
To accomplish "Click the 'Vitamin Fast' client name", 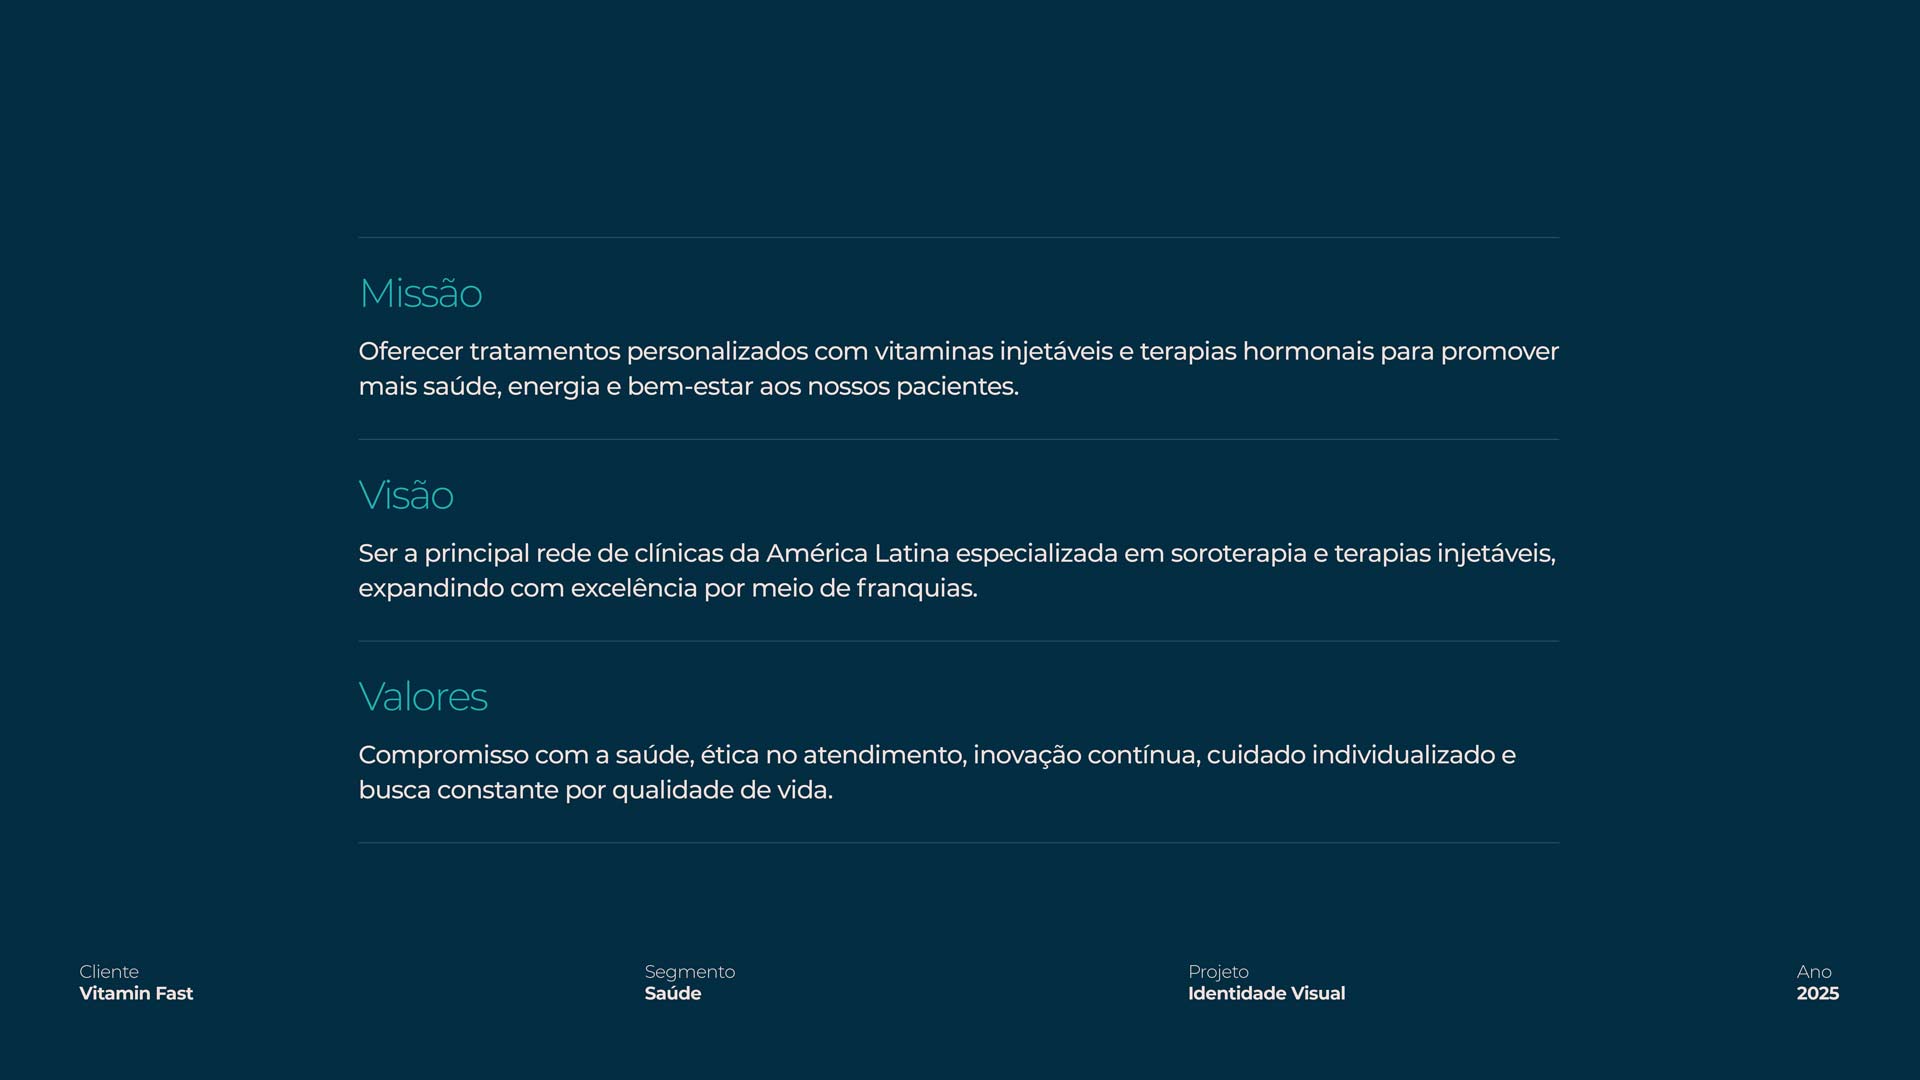I will tap(136, 994).
